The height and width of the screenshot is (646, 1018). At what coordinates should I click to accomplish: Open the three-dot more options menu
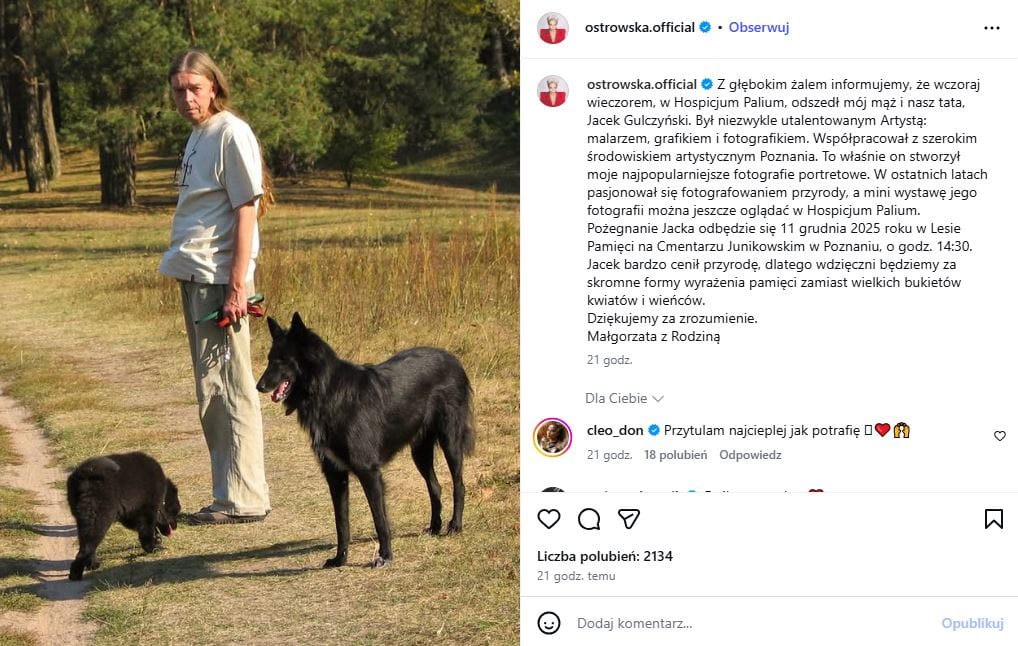click(x=991, y=28)
